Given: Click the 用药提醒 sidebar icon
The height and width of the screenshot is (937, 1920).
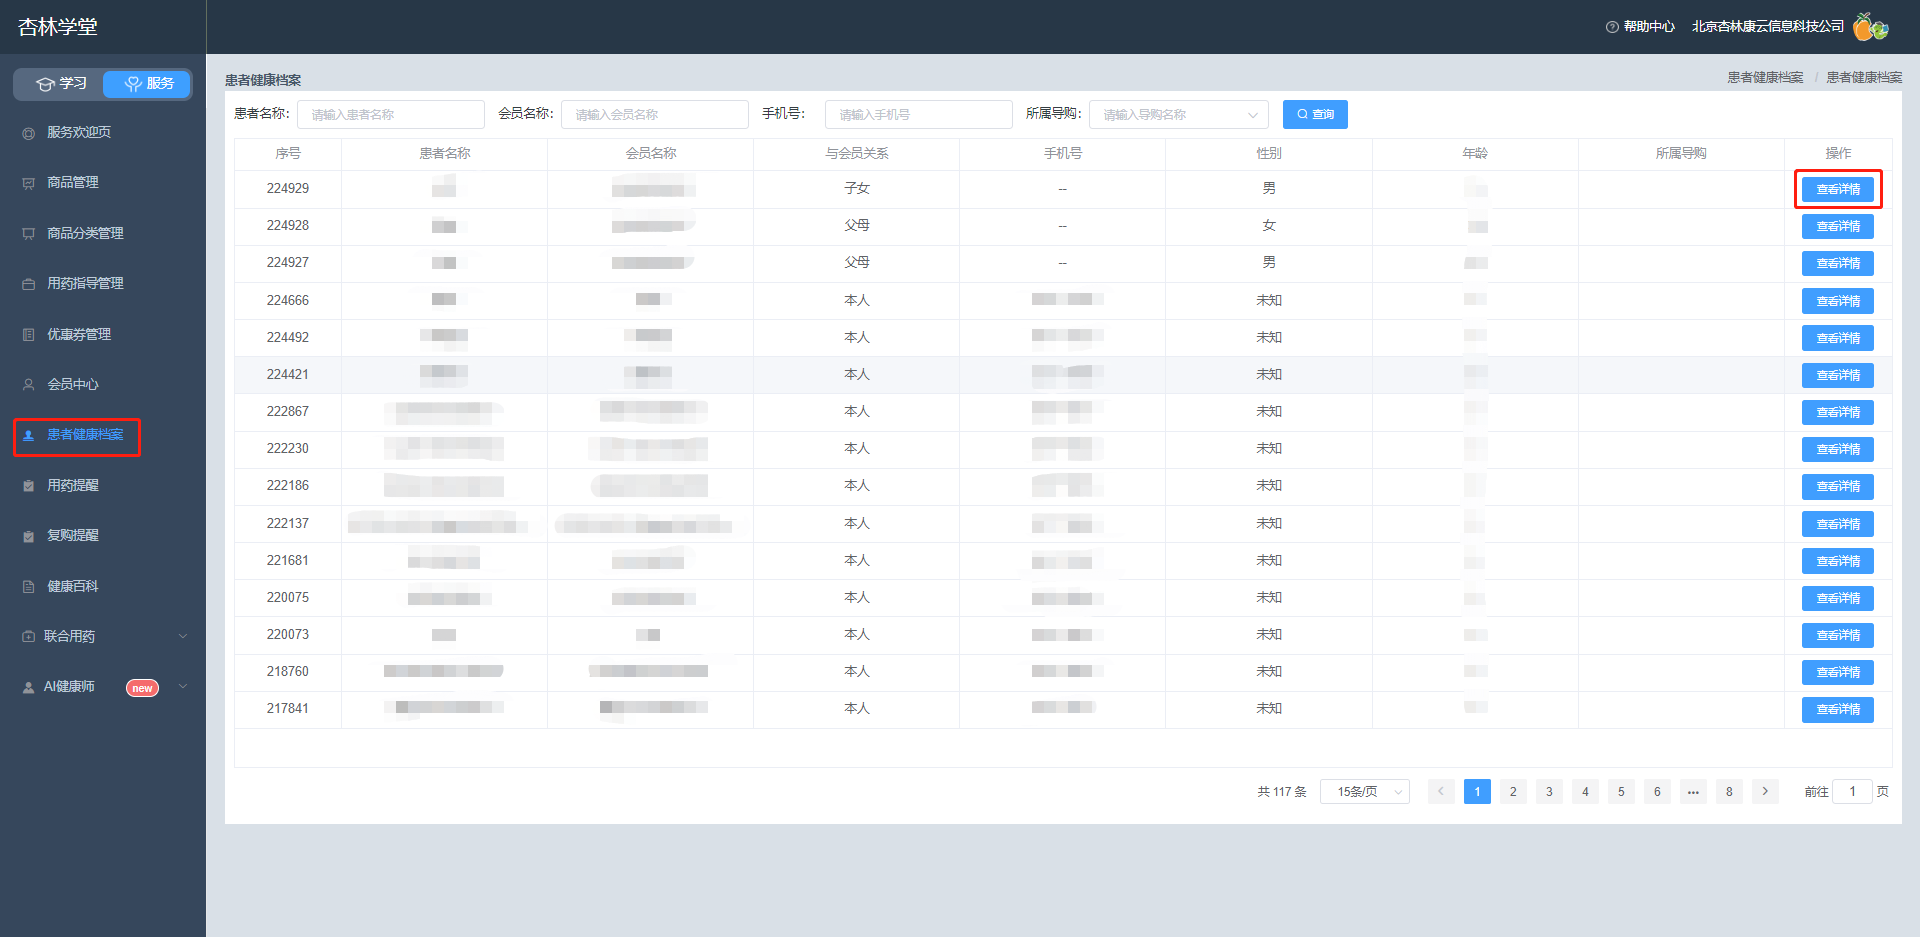Looking at the screenshot, I should coord(28,486).
